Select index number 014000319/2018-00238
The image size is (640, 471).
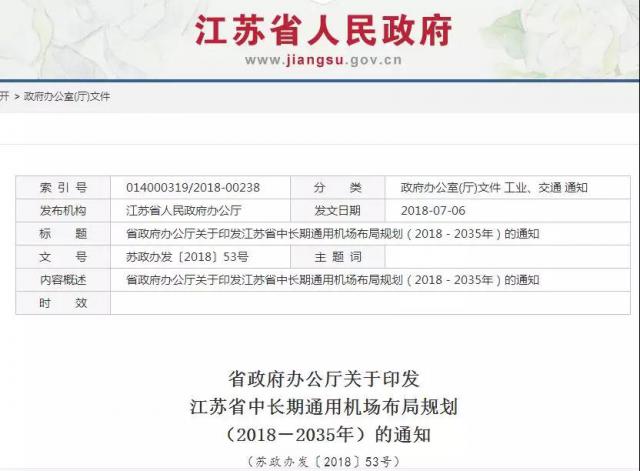click(193, 188)
